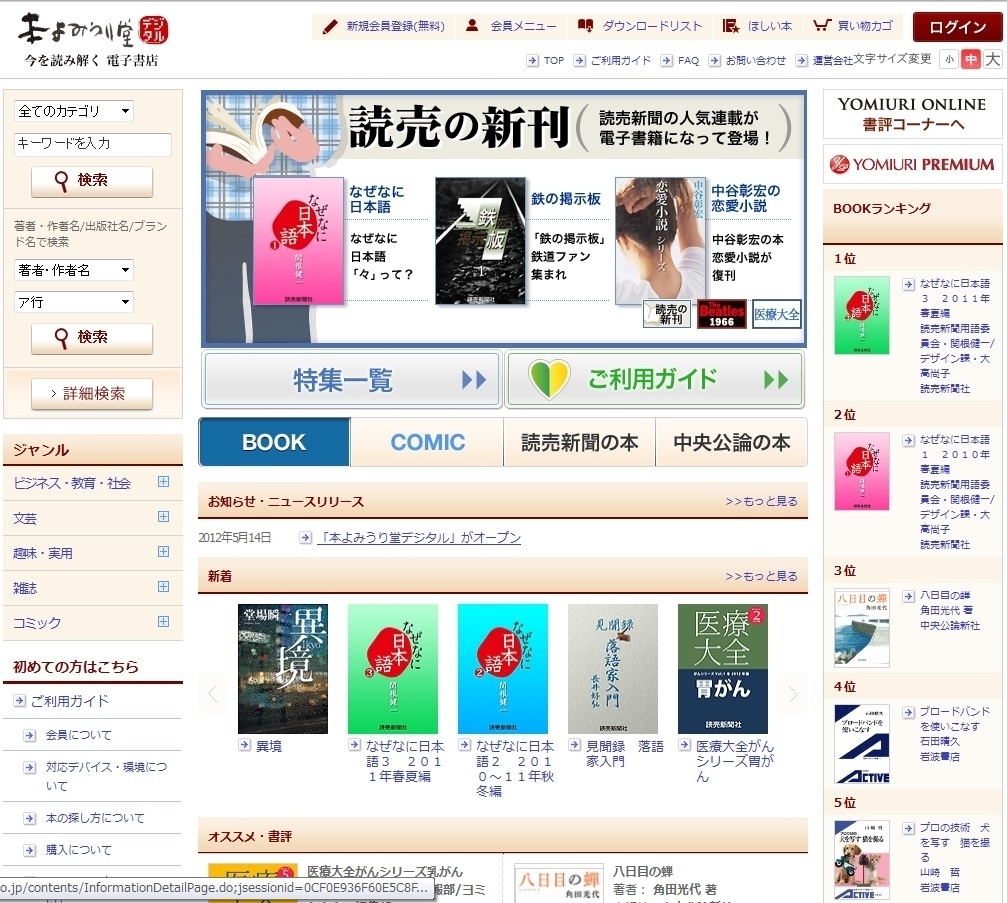Set text size to large (大)
The image size is (1007, 903).
[x=993, y=60]
